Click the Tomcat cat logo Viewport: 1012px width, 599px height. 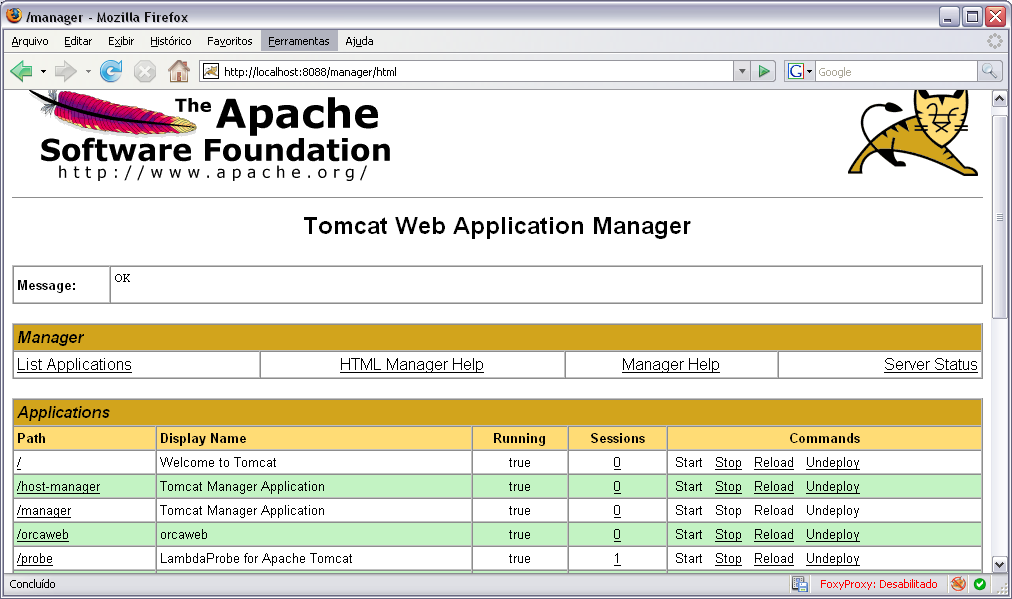click(914, 133)
